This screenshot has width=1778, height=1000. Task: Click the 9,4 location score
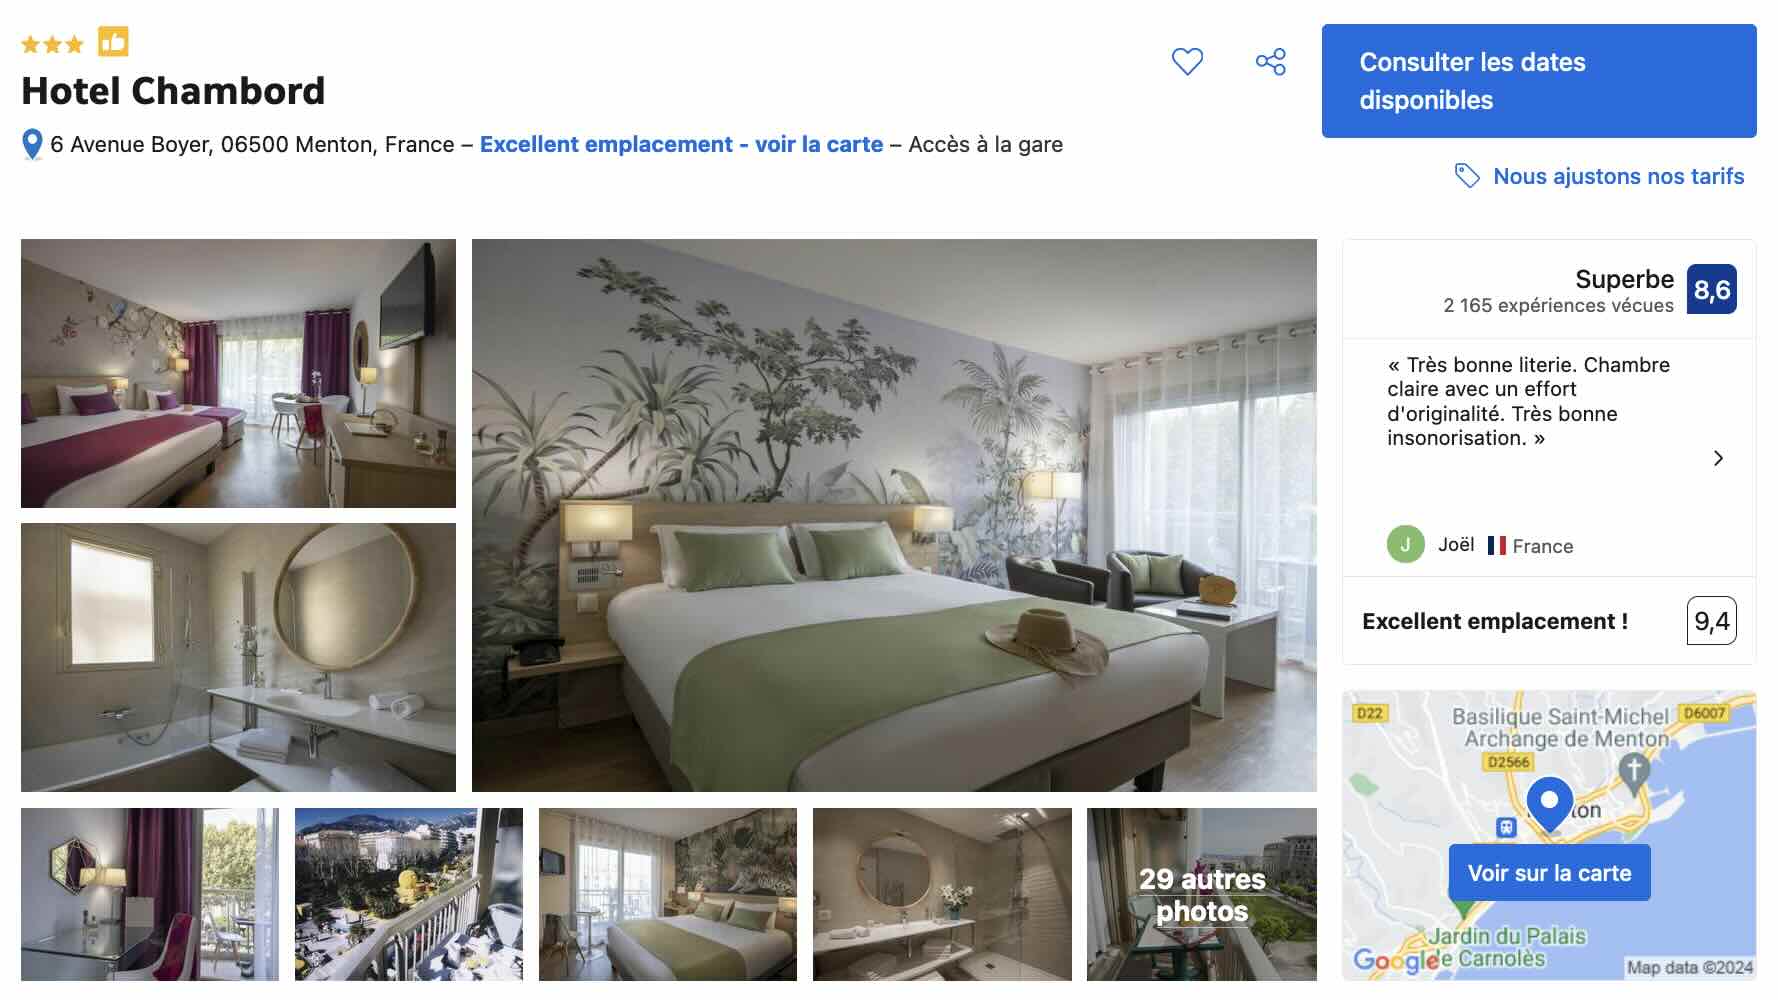(1712, 621)
